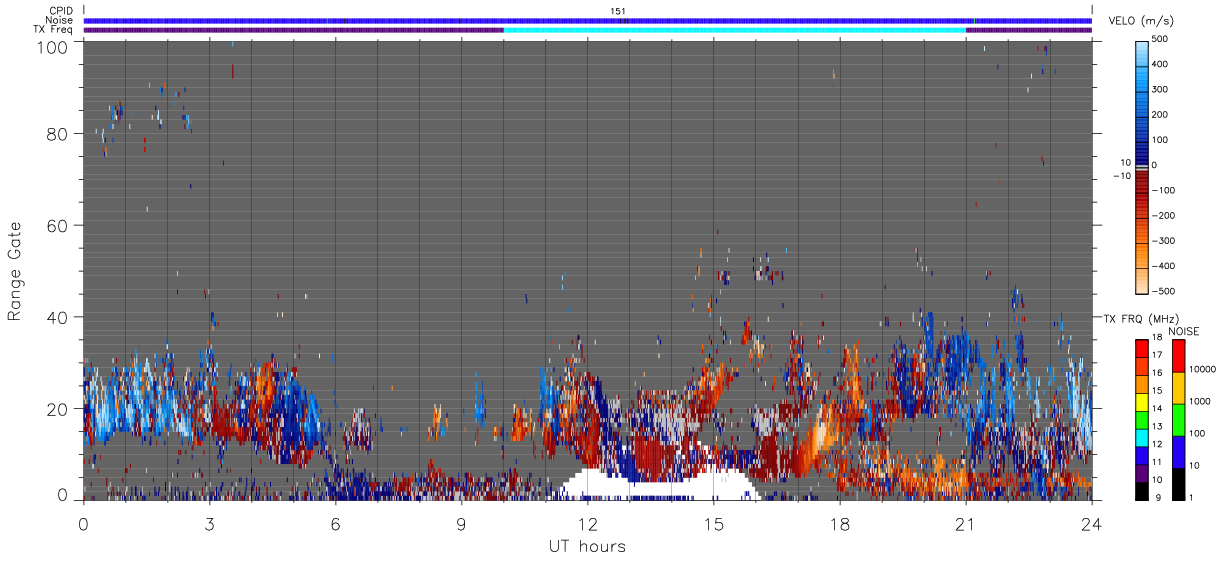The height and width of the screenshot is (567, 1228).
Task: Click the 9 tick label on UT hours axis
Action: pos(461,523)
